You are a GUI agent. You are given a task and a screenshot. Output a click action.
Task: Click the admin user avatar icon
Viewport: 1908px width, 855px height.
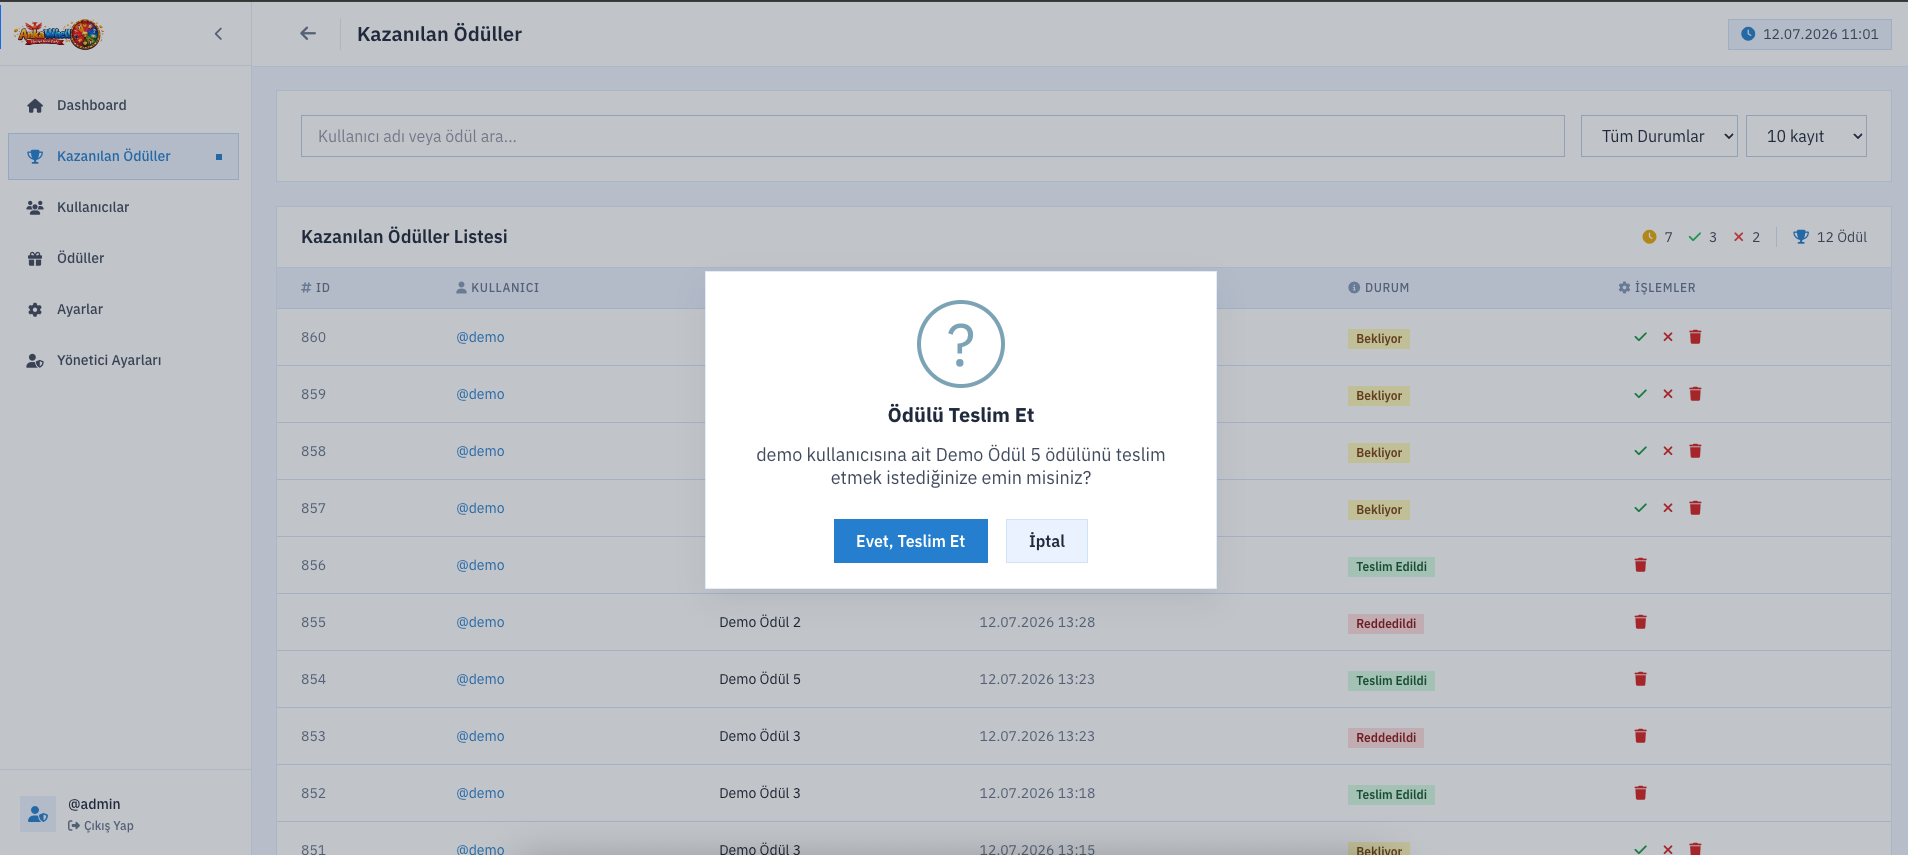coord(38,814)
